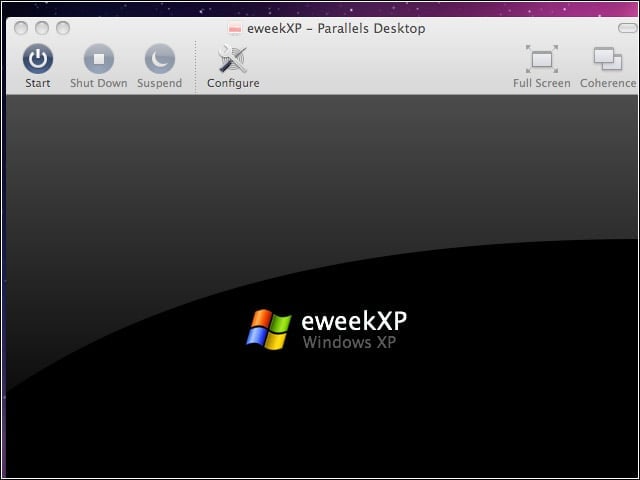Minimize the Parallels Desktop window
This screenshot has width=640, height=480.
[42, 28]
